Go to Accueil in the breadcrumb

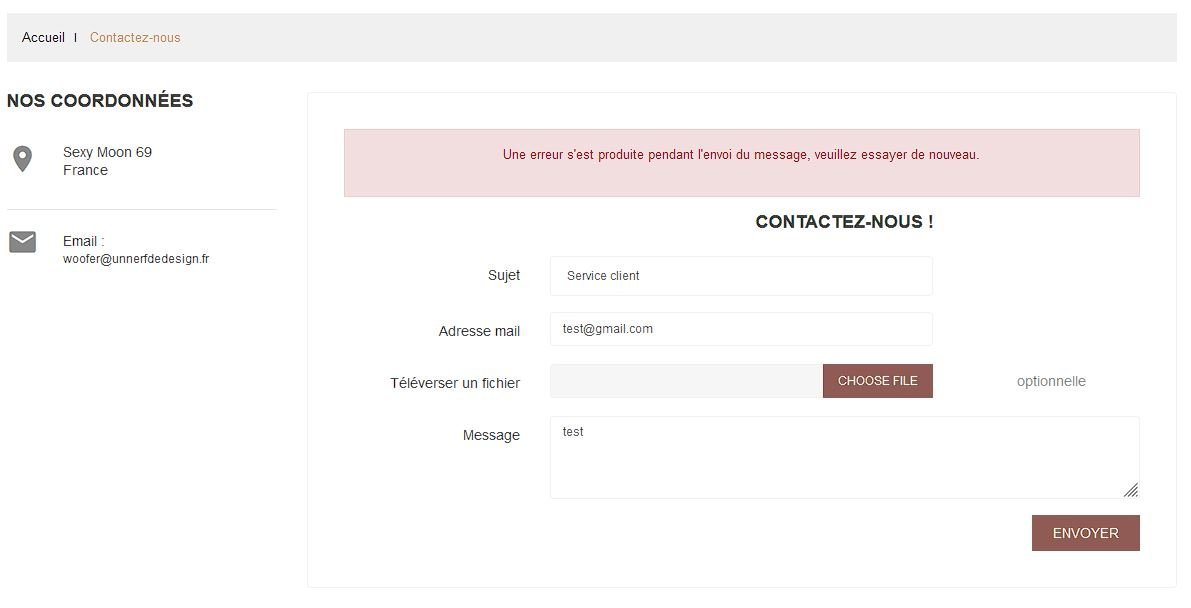tap(43, 38)
